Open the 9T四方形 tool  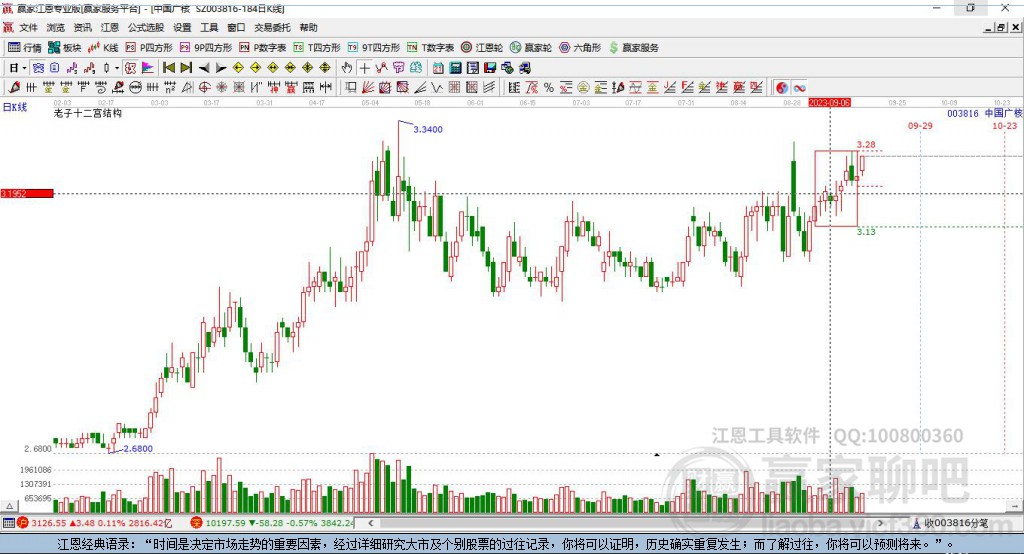tap(373, 48)
